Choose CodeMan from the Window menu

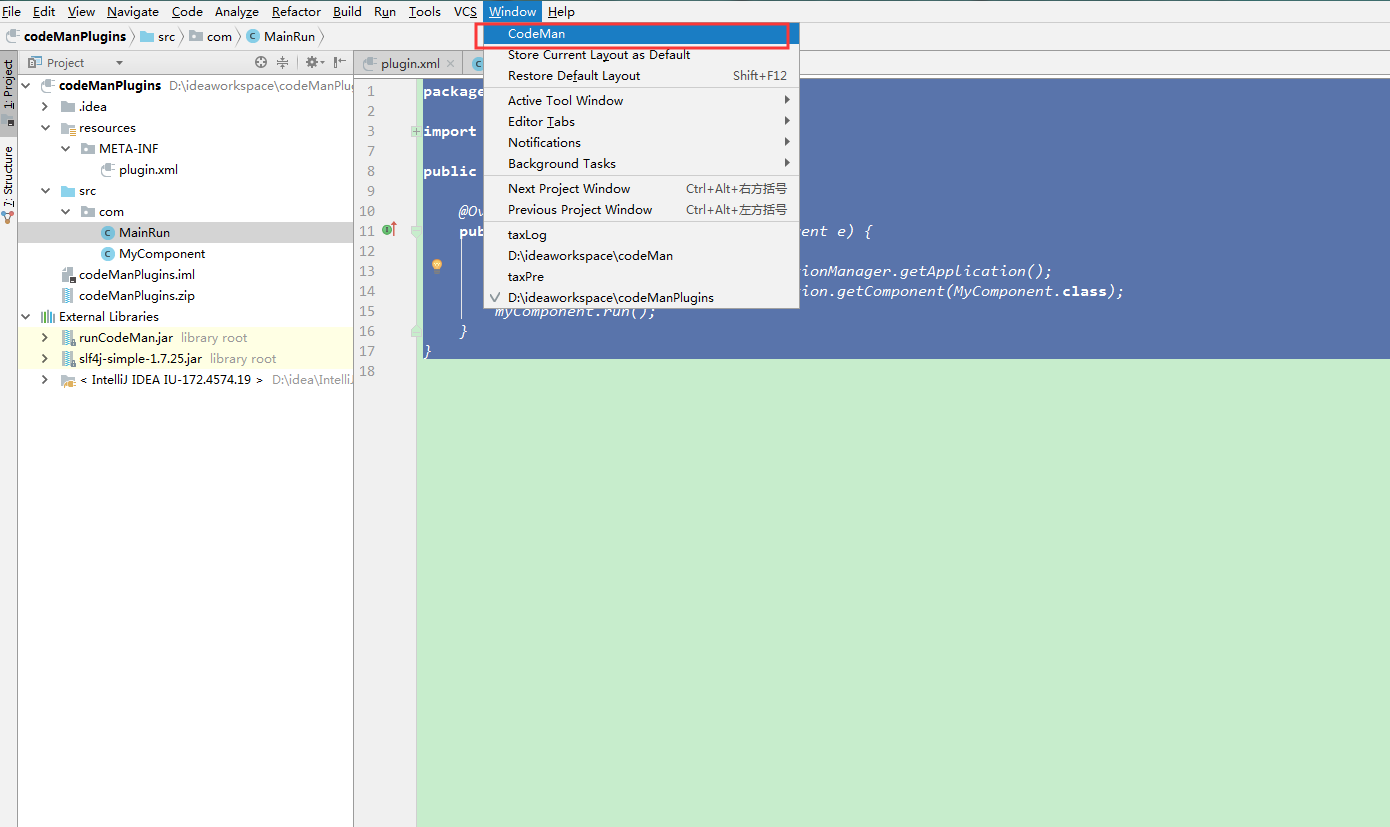pyautogui.click(x=640, y=34)
